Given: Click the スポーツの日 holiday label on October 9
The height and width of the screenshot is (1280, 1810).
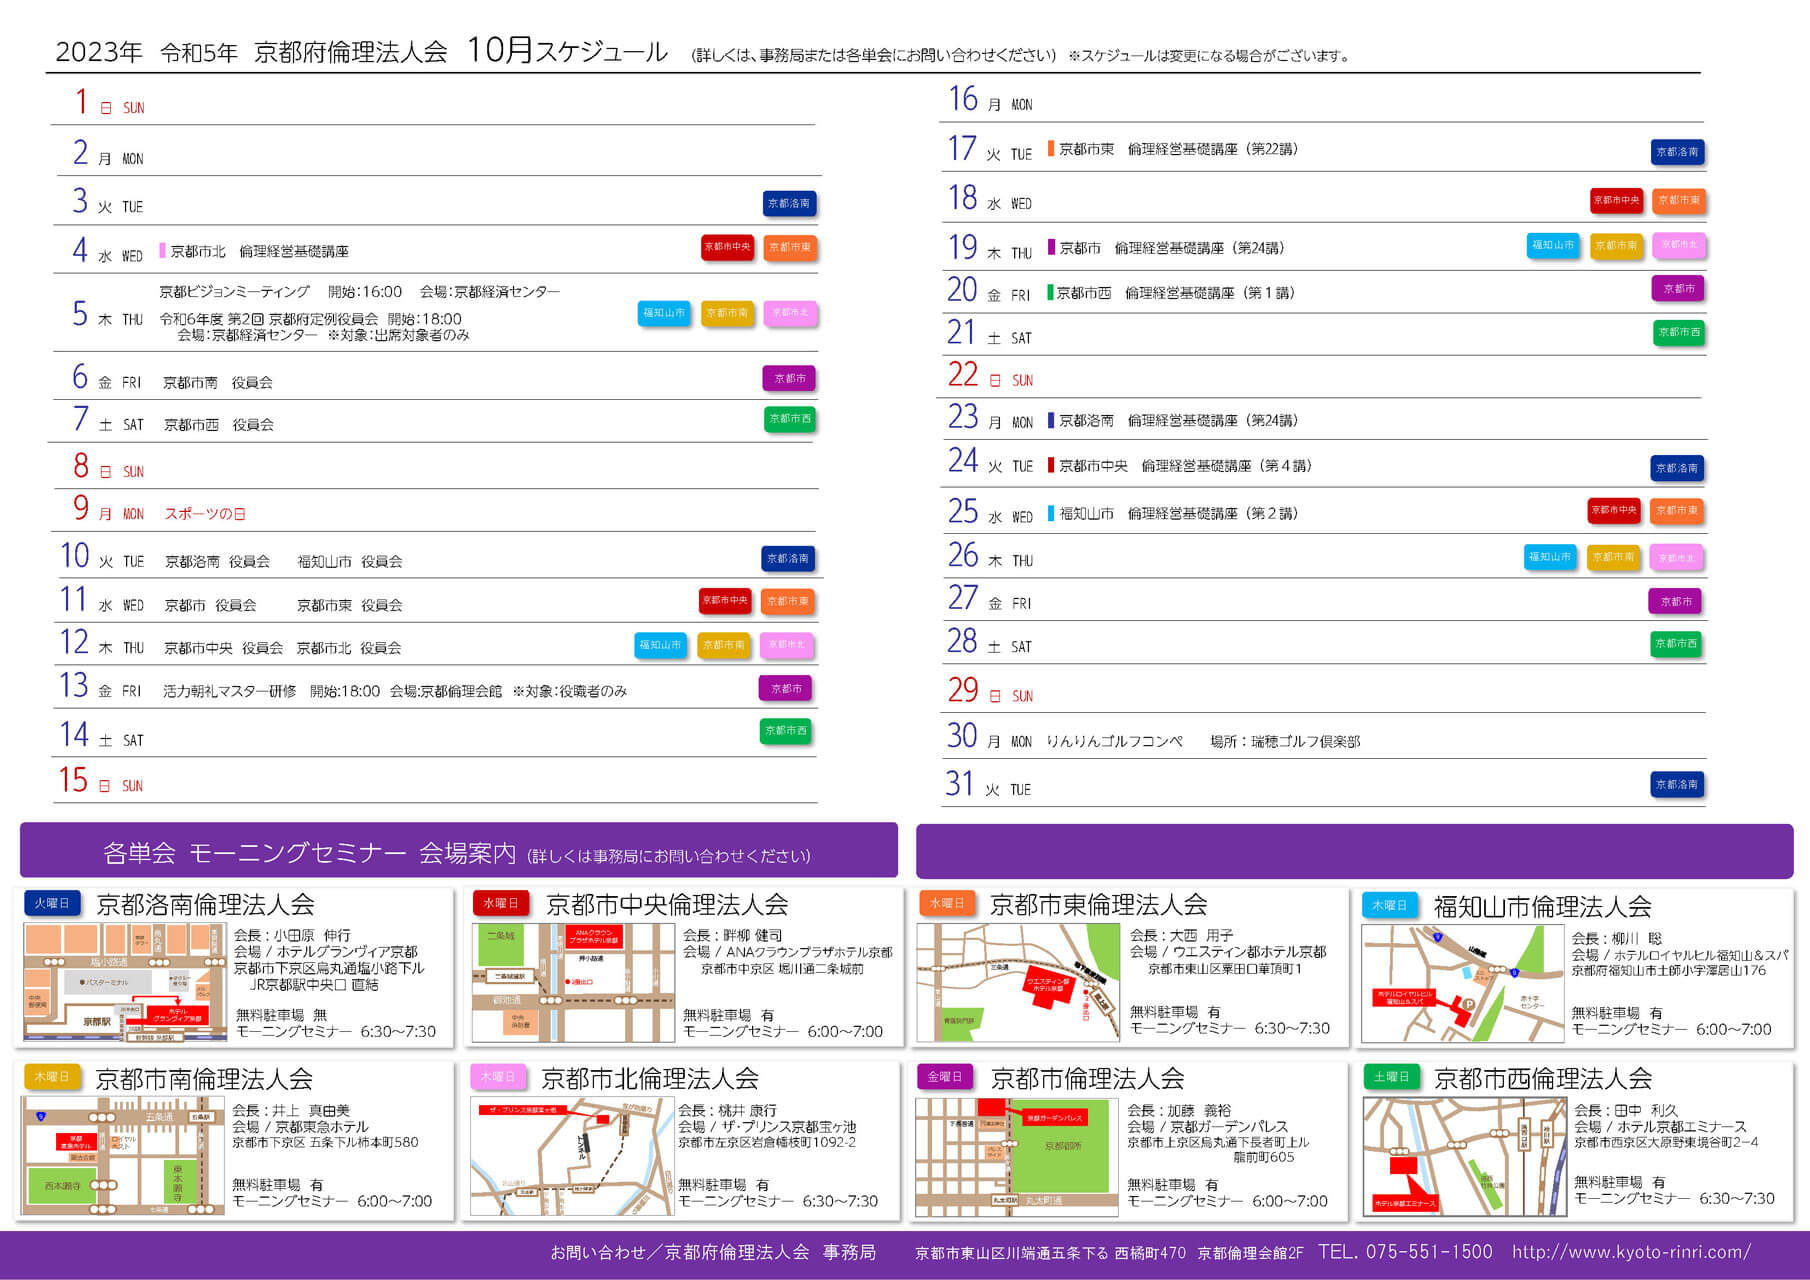Looking at the screenshot, I should click(205, 514).
